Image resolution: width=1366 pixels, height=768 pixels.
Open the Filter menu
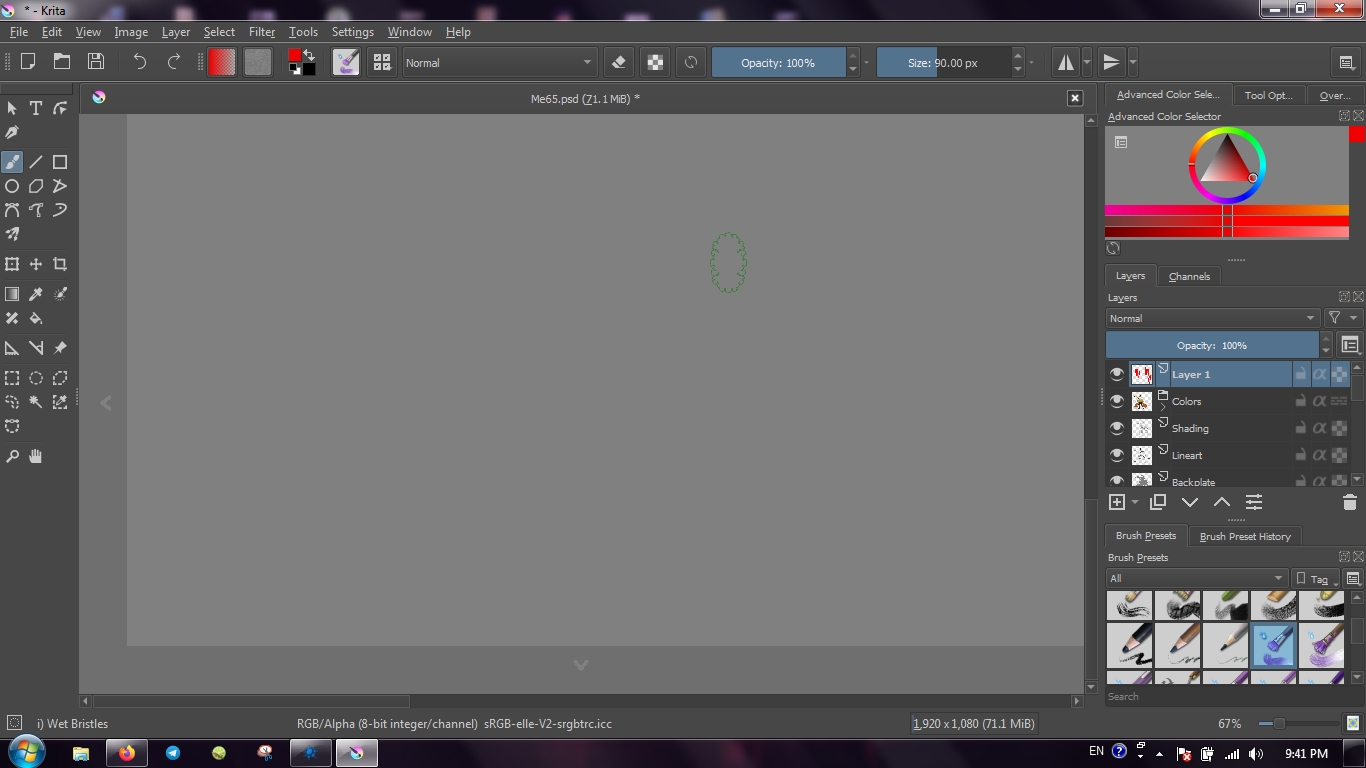point(262,32)
